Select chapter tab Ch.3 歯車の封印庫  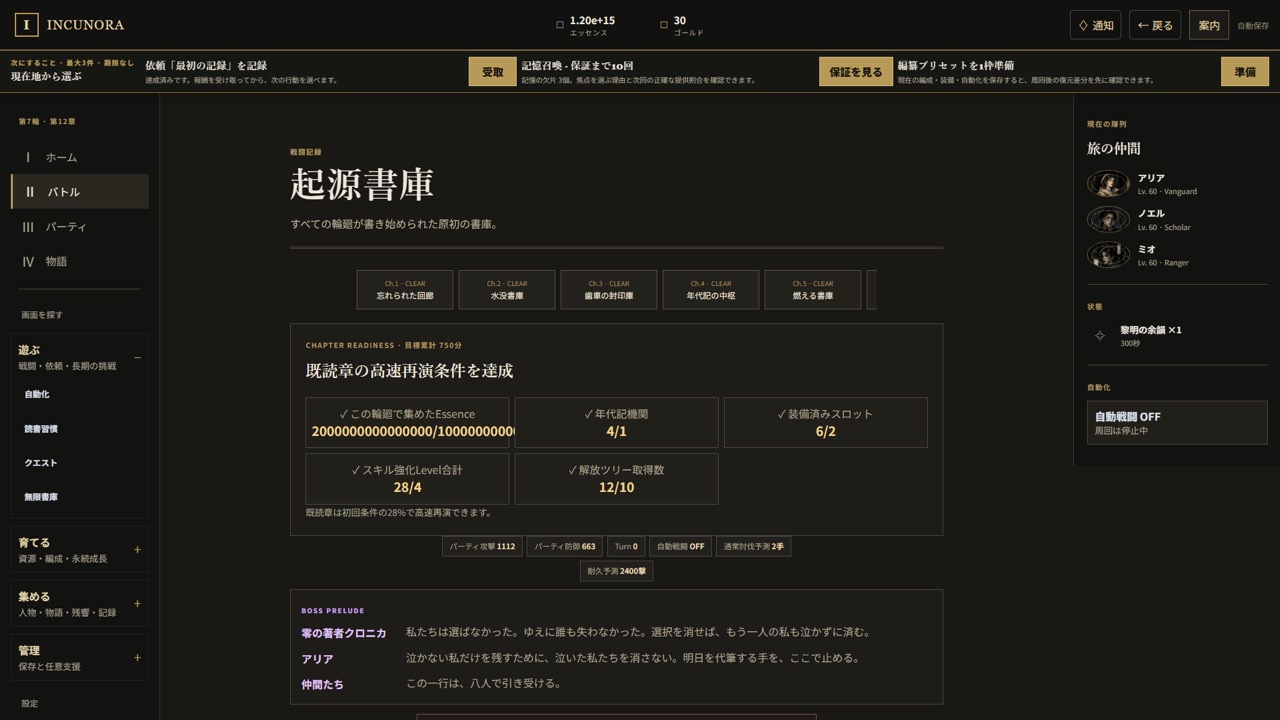[609, 290]
